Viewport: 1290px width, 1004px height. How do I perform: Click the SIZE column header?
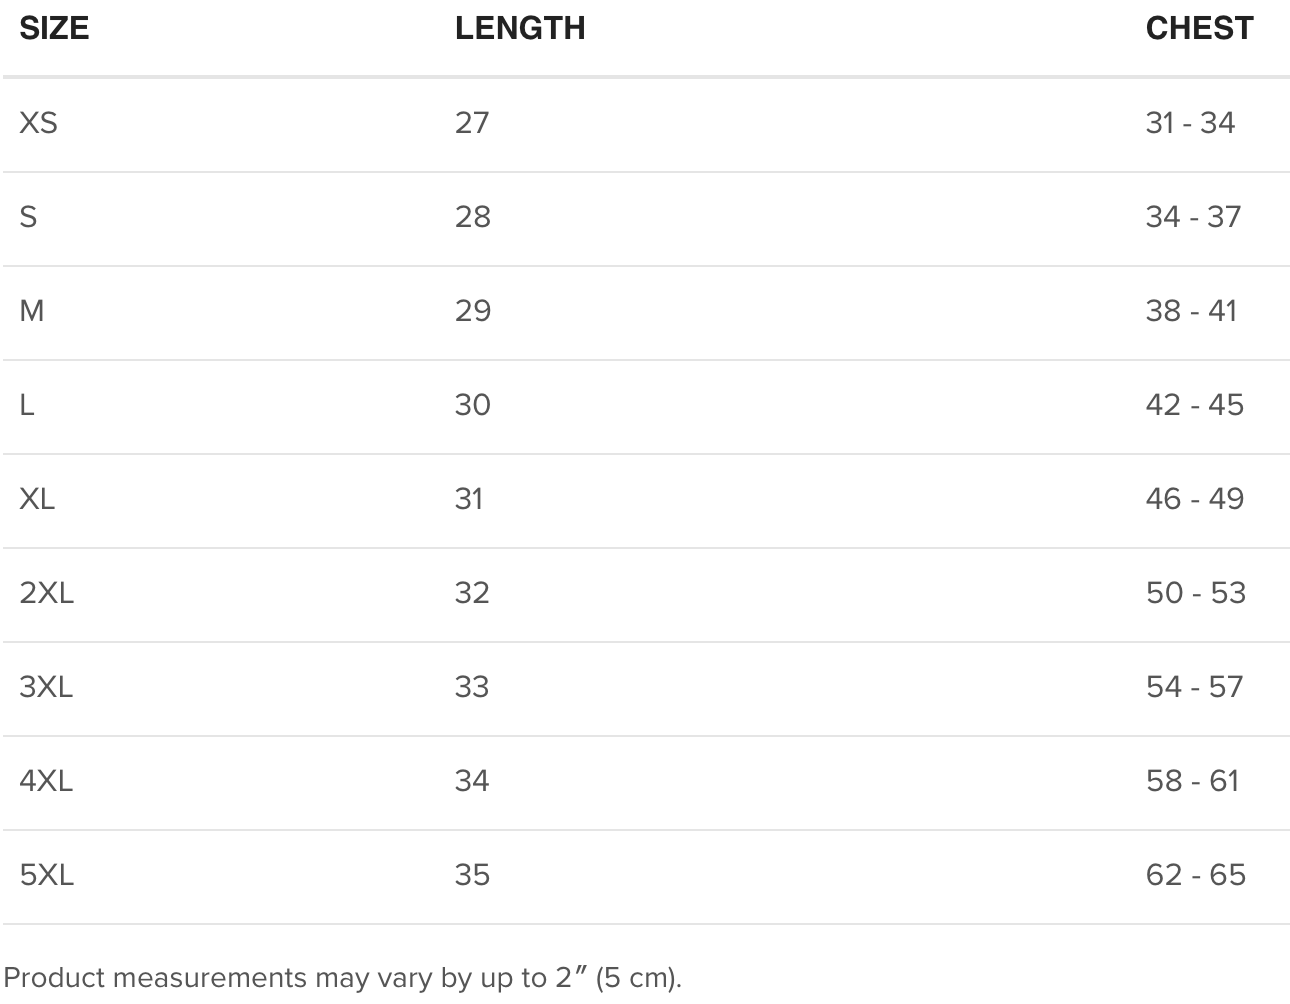click(54, 28)
